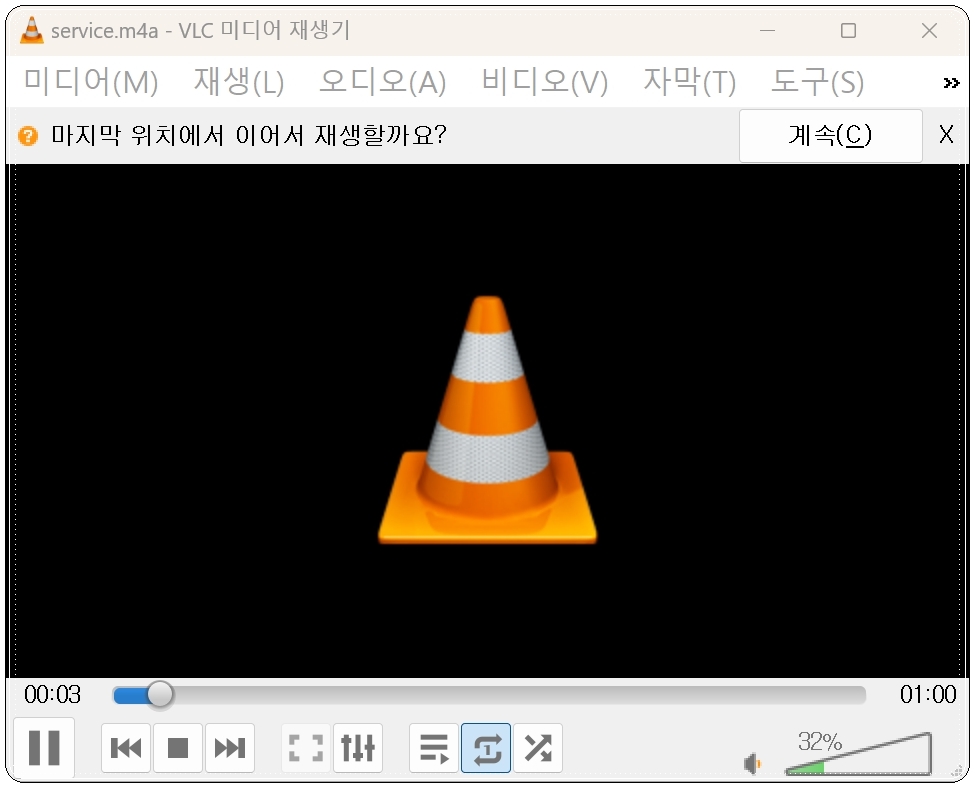
Task: Click the seek bar position handle
Action: click(x=160, y=695)
